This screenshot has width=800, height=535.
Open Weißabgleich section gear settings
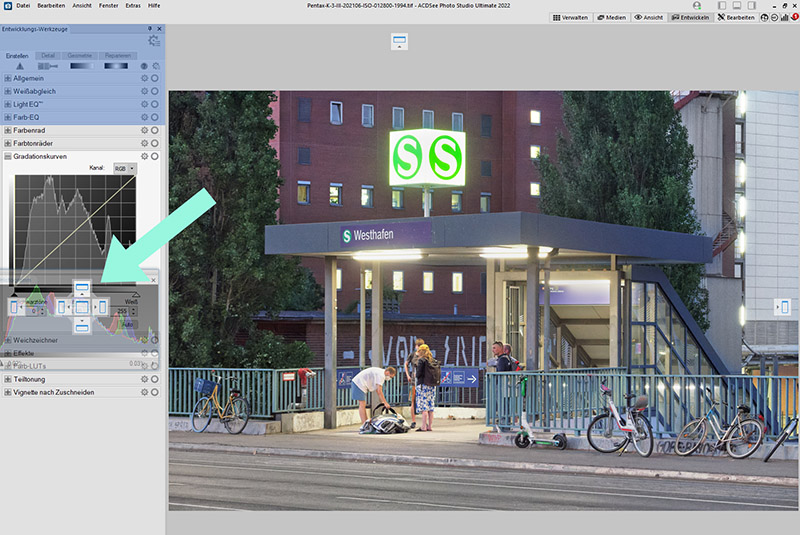pos(144,91)
